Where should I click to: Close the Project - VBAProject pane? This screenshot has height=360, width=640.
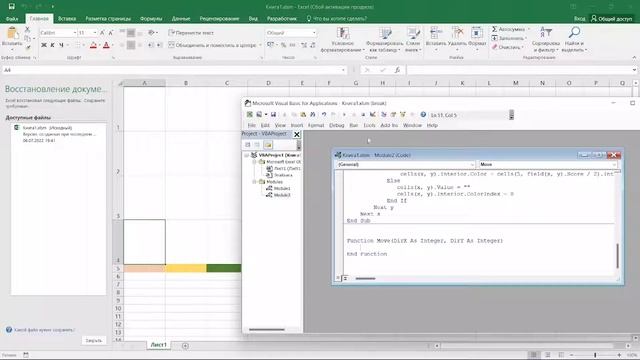pos(297,134)
